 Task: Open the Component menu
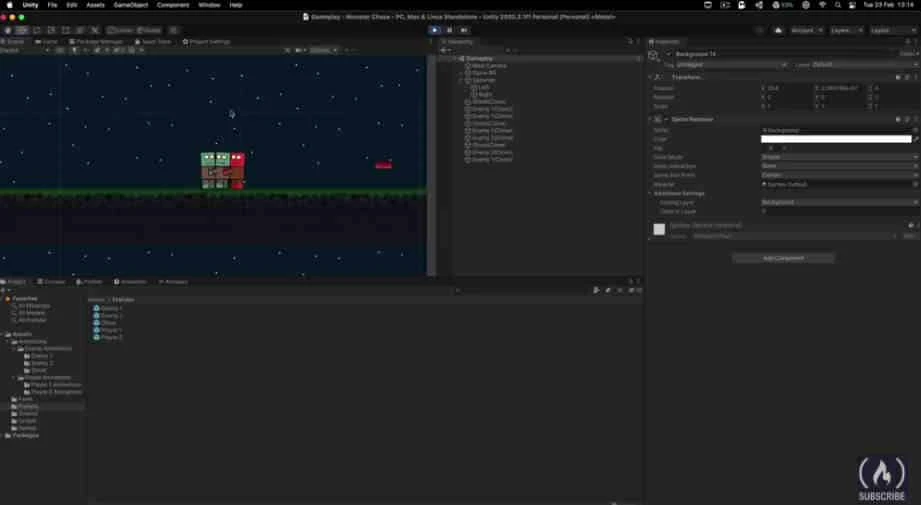click(x=173, y=5)
